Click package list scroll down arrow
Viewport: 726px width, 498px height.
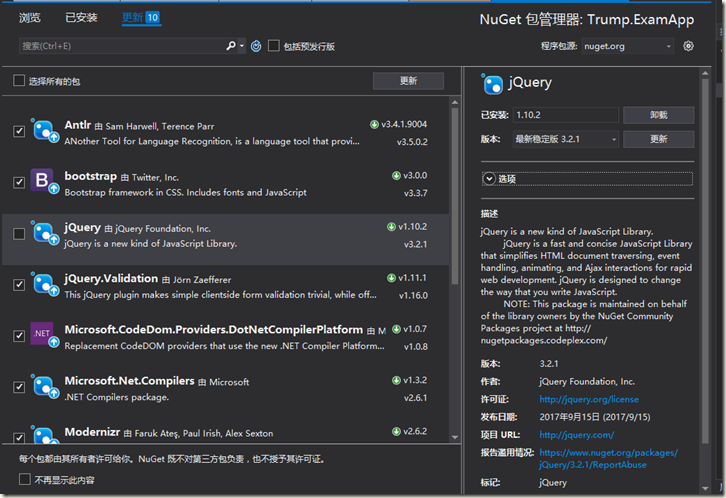(455, 437)
